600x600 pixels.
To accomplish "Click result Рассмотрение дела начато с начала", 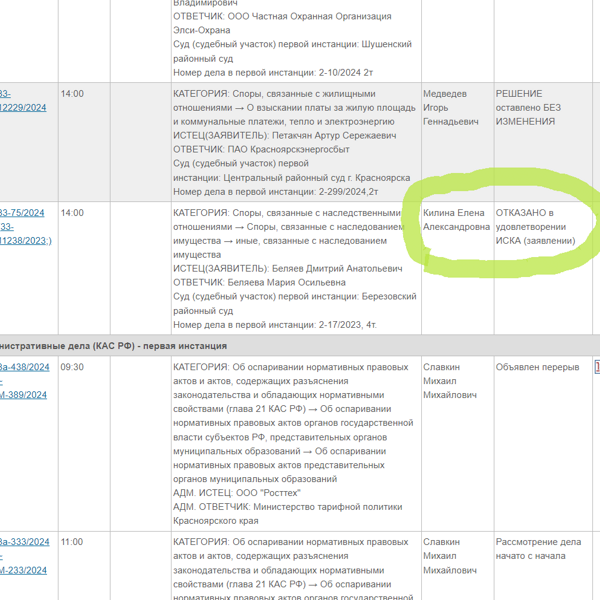I will (538, 549).
